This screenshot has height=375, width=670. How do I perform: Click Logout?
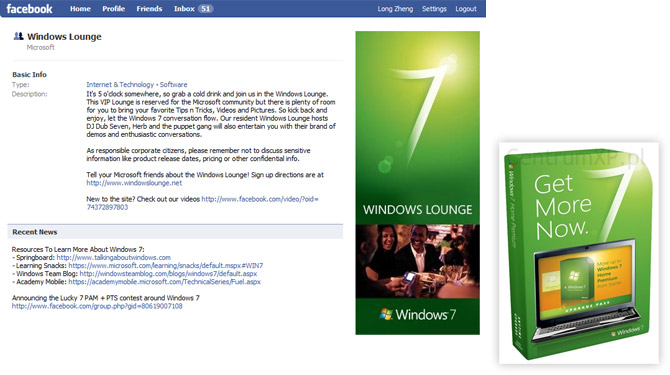(x=466, y=9)
